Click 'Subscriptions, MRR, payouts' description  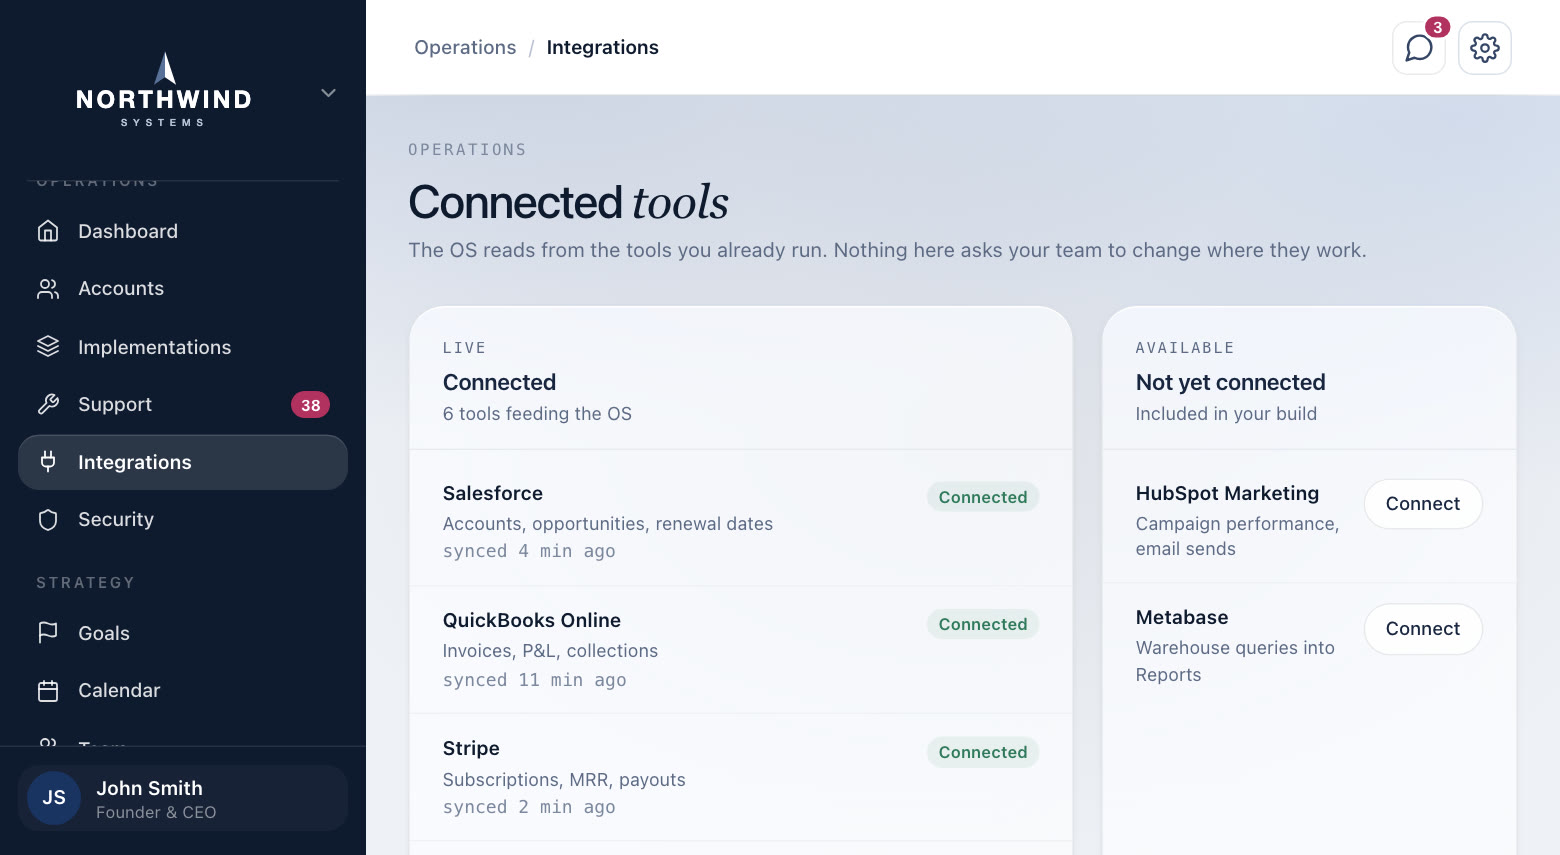coord(564,780)
